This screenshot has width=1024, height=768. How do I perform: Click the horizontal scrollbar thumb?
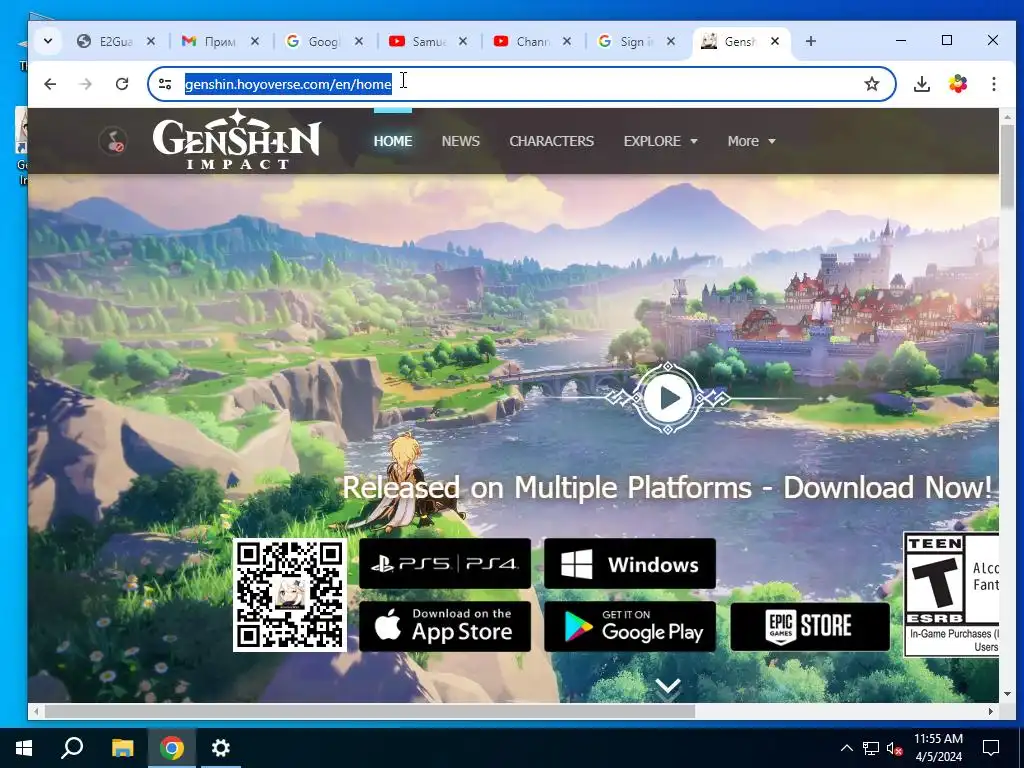coord(369,711)
